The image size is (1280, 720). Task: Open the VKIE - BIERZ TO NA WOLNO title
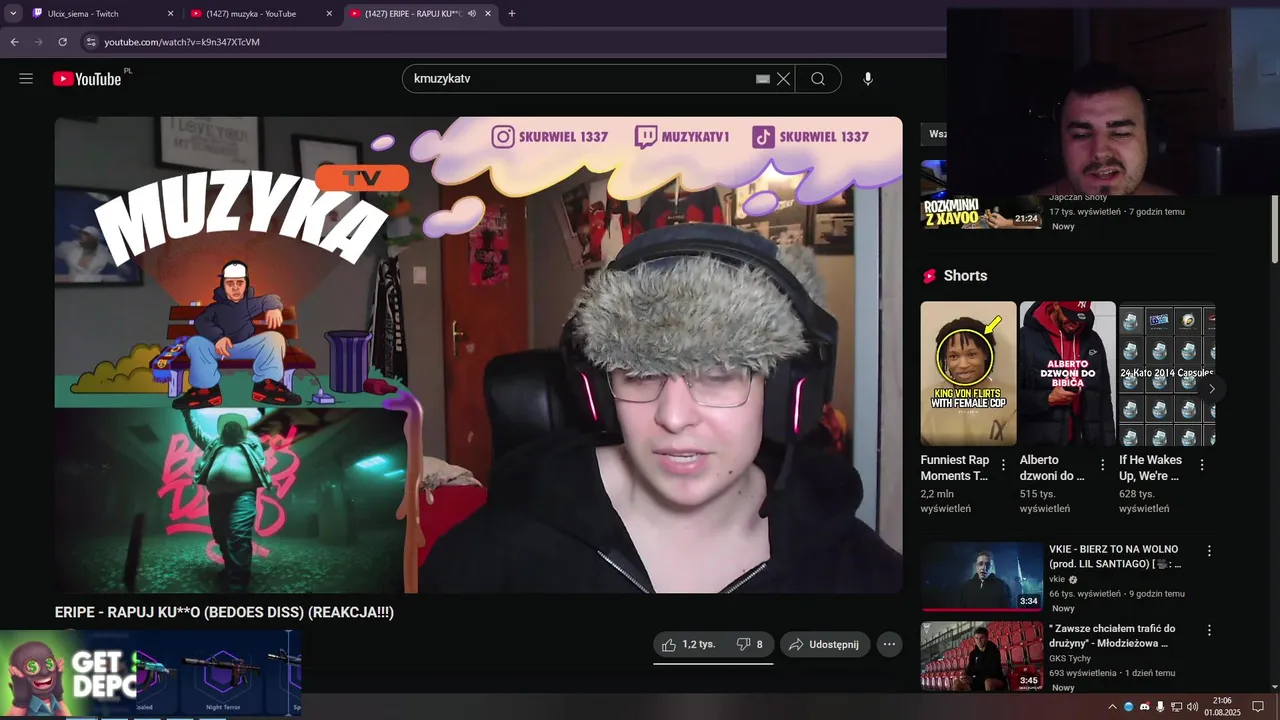1115,557
